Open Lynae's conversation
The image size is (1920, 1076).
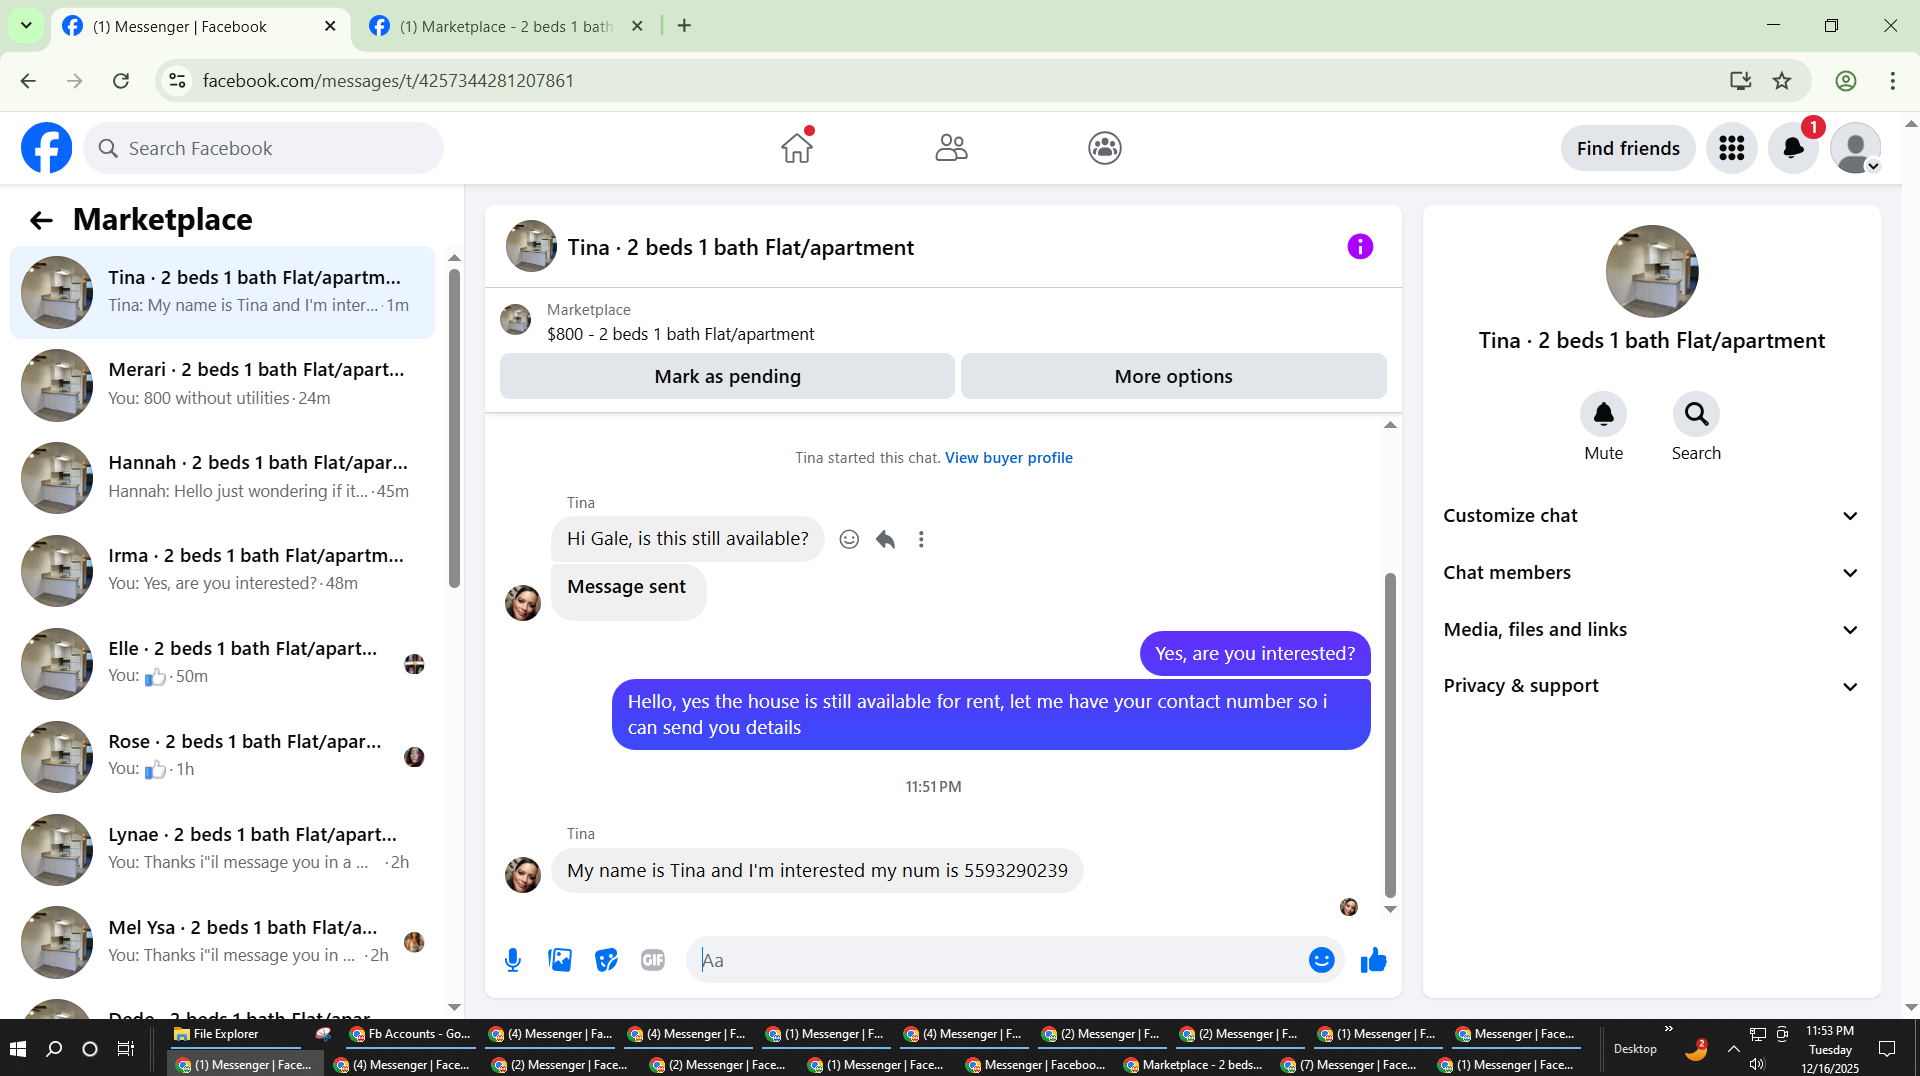tap(223, 850)
